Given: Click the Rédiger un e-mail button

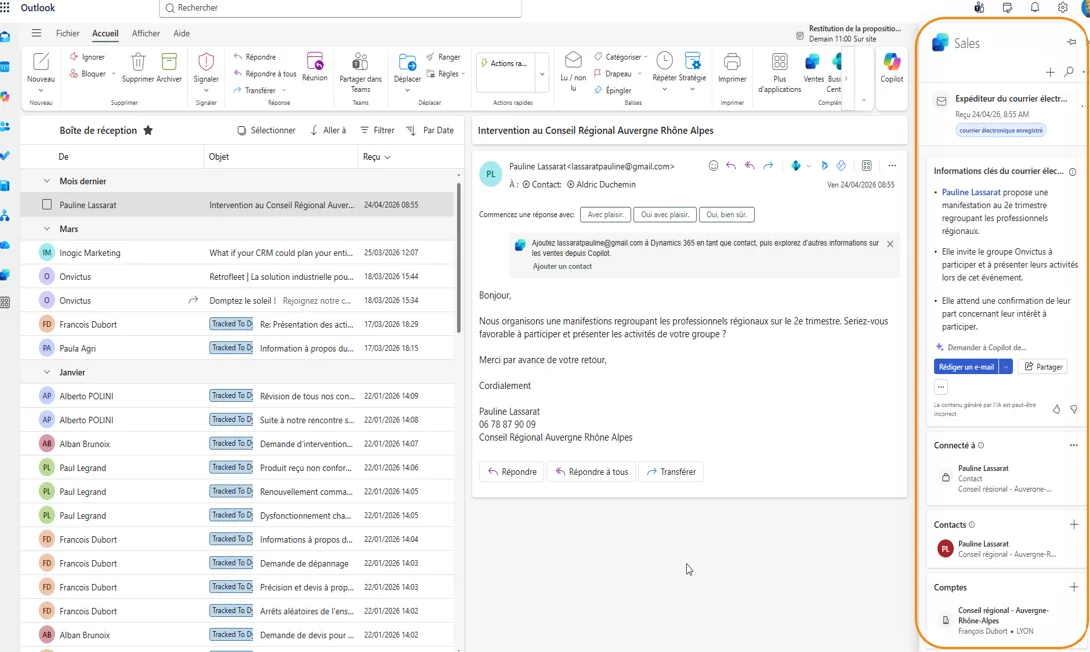Looking at the screenshot, I should point(966,366).
